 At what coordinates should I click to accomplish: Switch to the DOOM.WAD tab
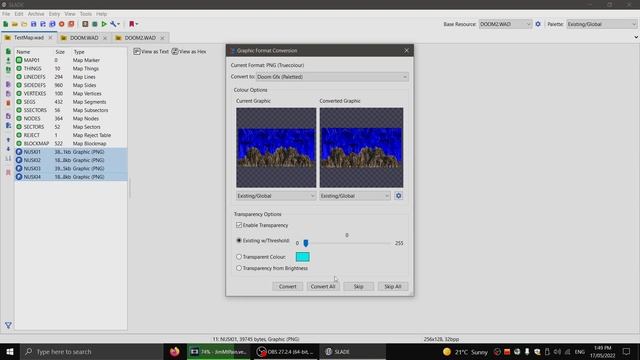84,38
